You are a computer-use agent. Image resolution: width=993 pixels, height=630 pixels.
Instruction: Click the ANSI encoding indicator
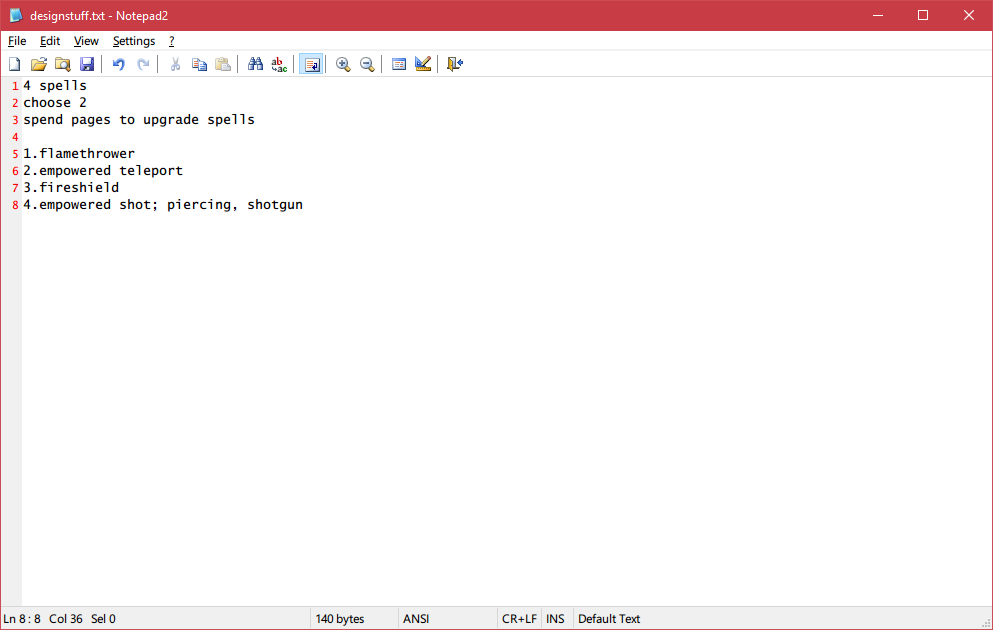416,618
